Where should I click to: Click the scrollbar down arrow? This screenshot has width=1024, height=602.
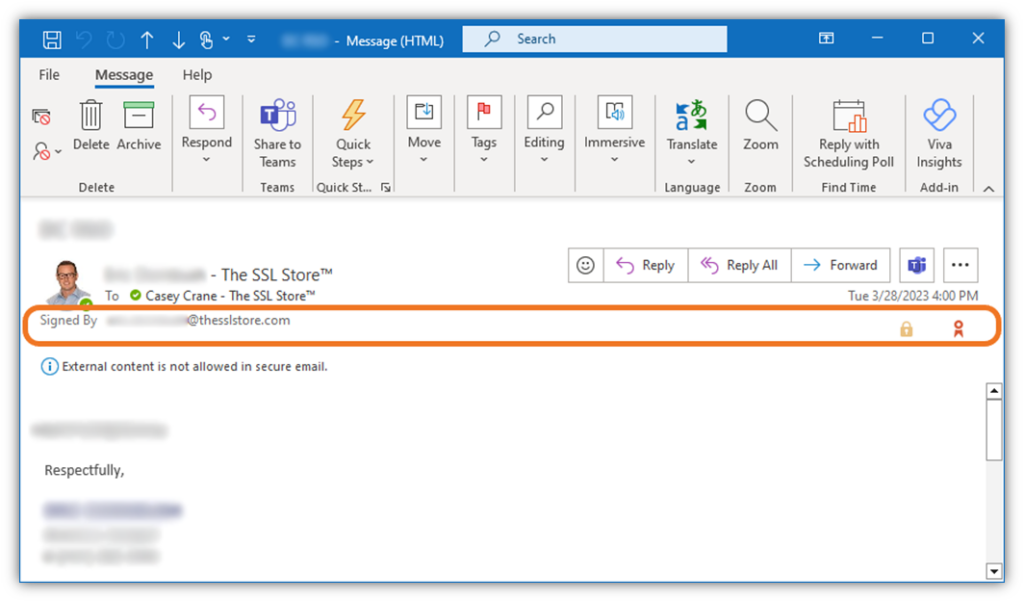point(994,571)
